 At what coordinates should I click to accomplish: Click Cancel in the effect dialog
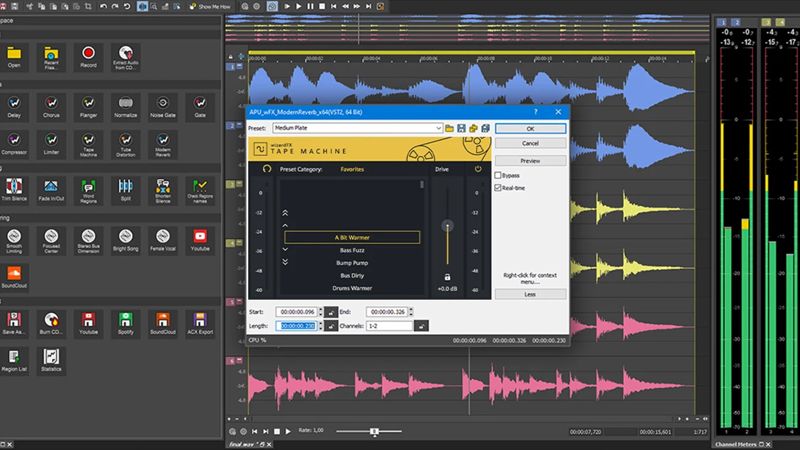coord(530,143)
